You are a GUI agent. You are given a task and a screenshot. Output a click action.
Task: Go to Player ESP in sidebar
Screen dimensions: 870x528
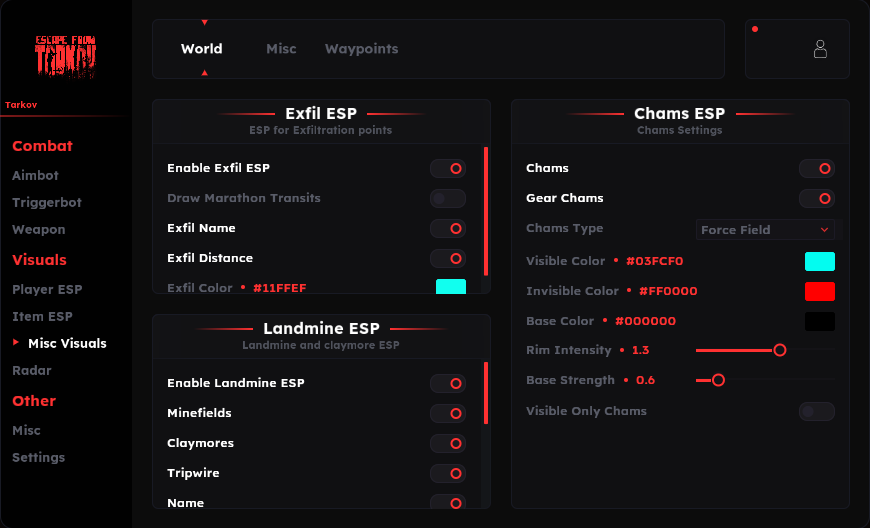point(47,290)
